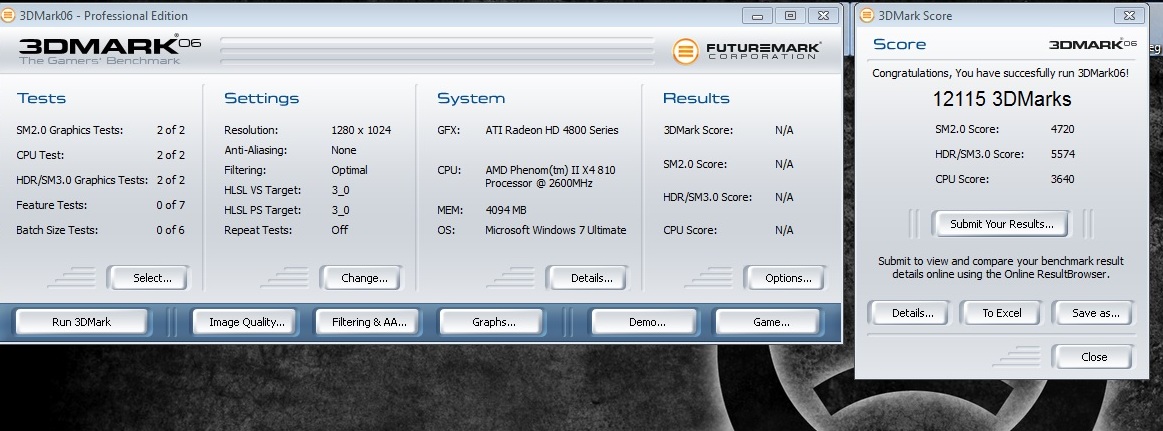This screenshot has height=431, width=1163.
Task: Click CPU Score value 3640
Action: point(1062,179)
